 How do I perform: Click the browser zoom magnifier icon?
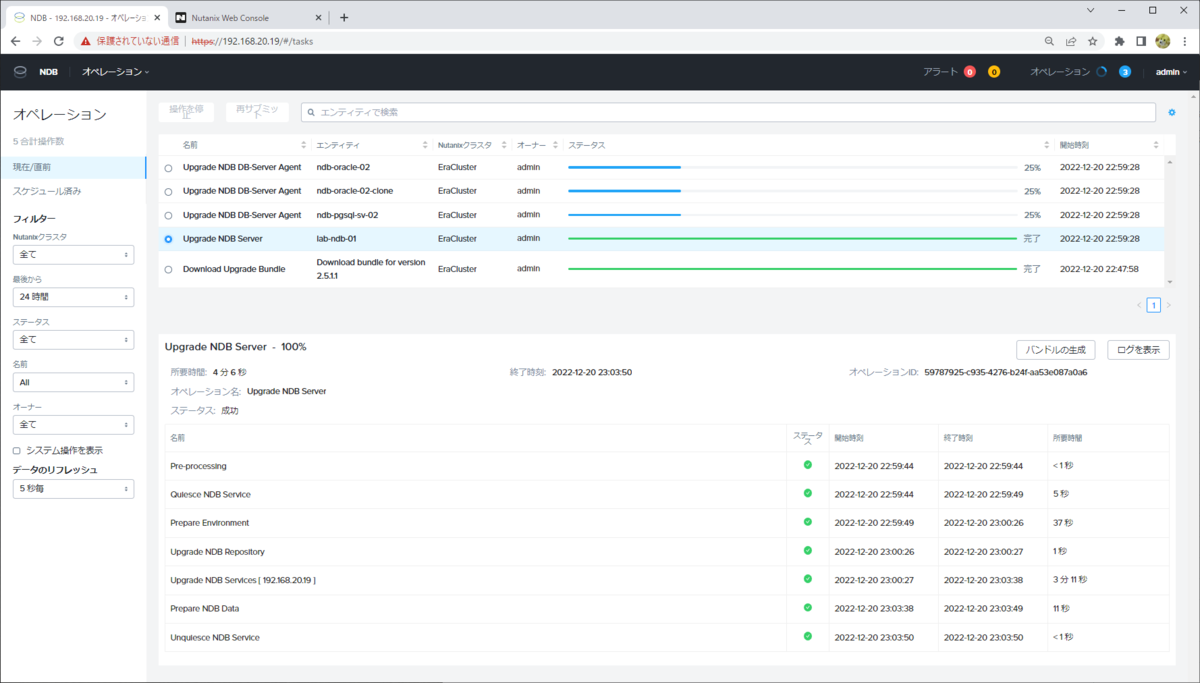[x=1049, y=41]
